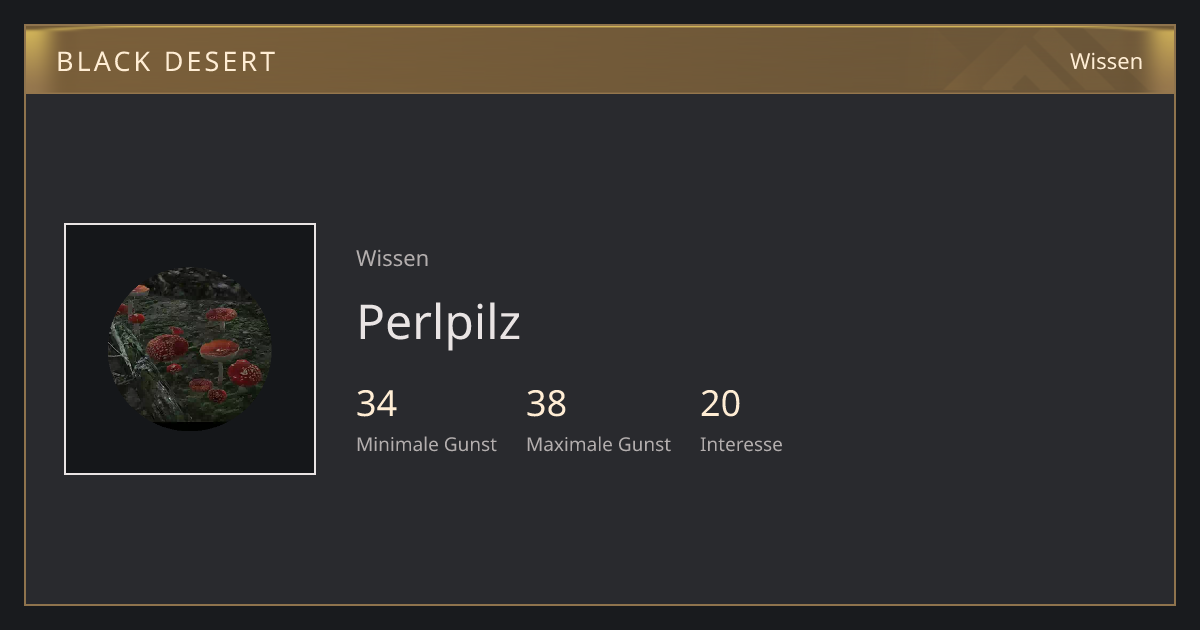Click the gold header banner center
The width and height of the screenshot is (1200, 630).
point(600,61)
